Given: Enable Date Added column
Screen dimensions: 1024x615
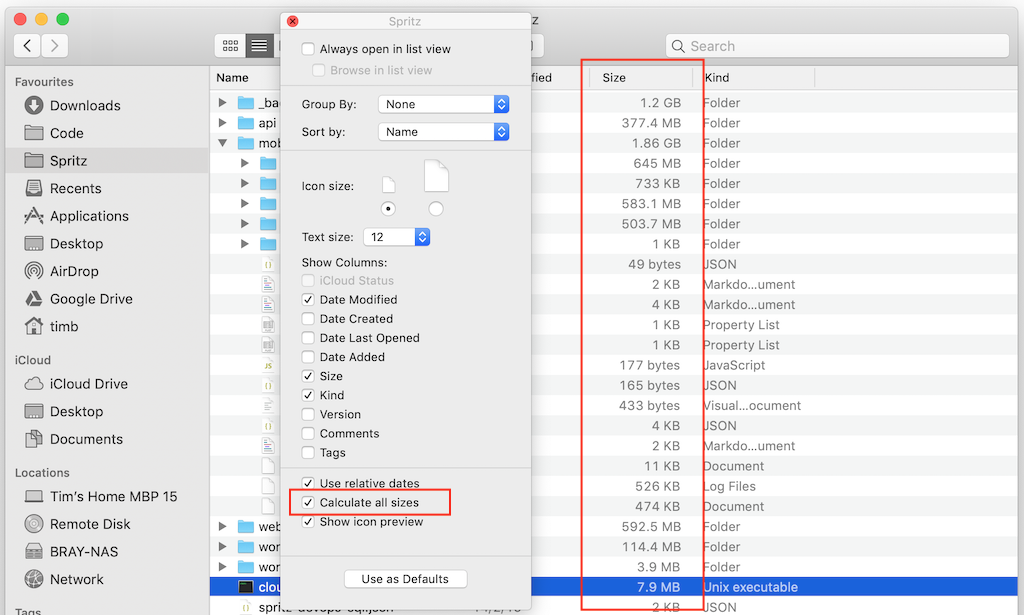Looking at the screenshot, I should point(308,357).
